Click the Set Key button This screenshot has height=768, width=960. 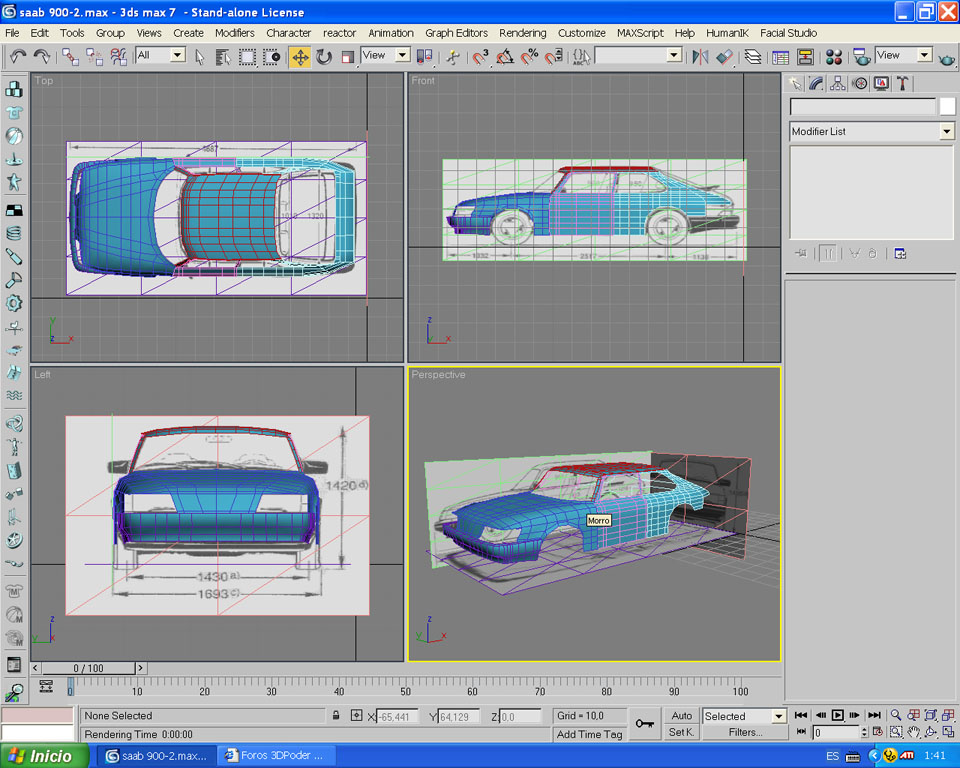point(681,732)
